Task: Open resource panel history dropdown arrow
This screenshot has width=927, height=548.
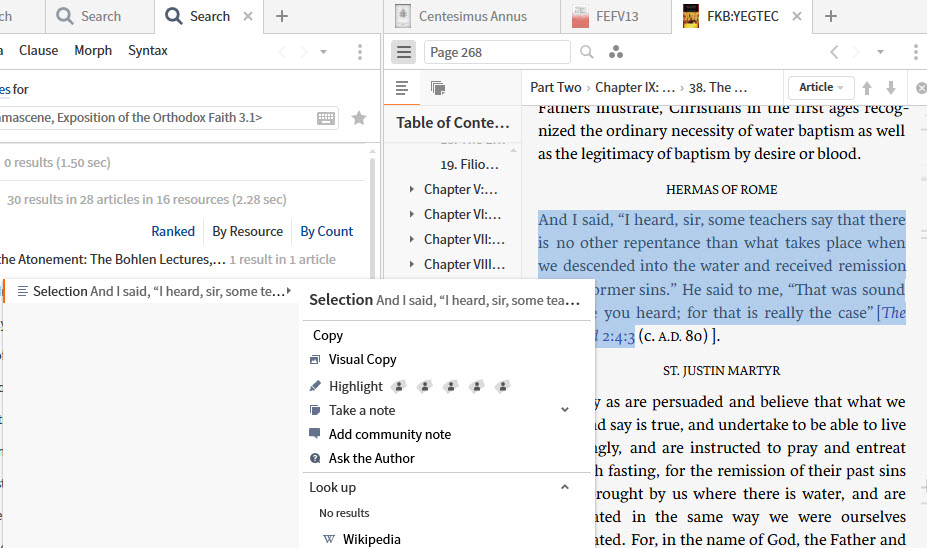Action: pyautogui.click(x=880, y=52)
